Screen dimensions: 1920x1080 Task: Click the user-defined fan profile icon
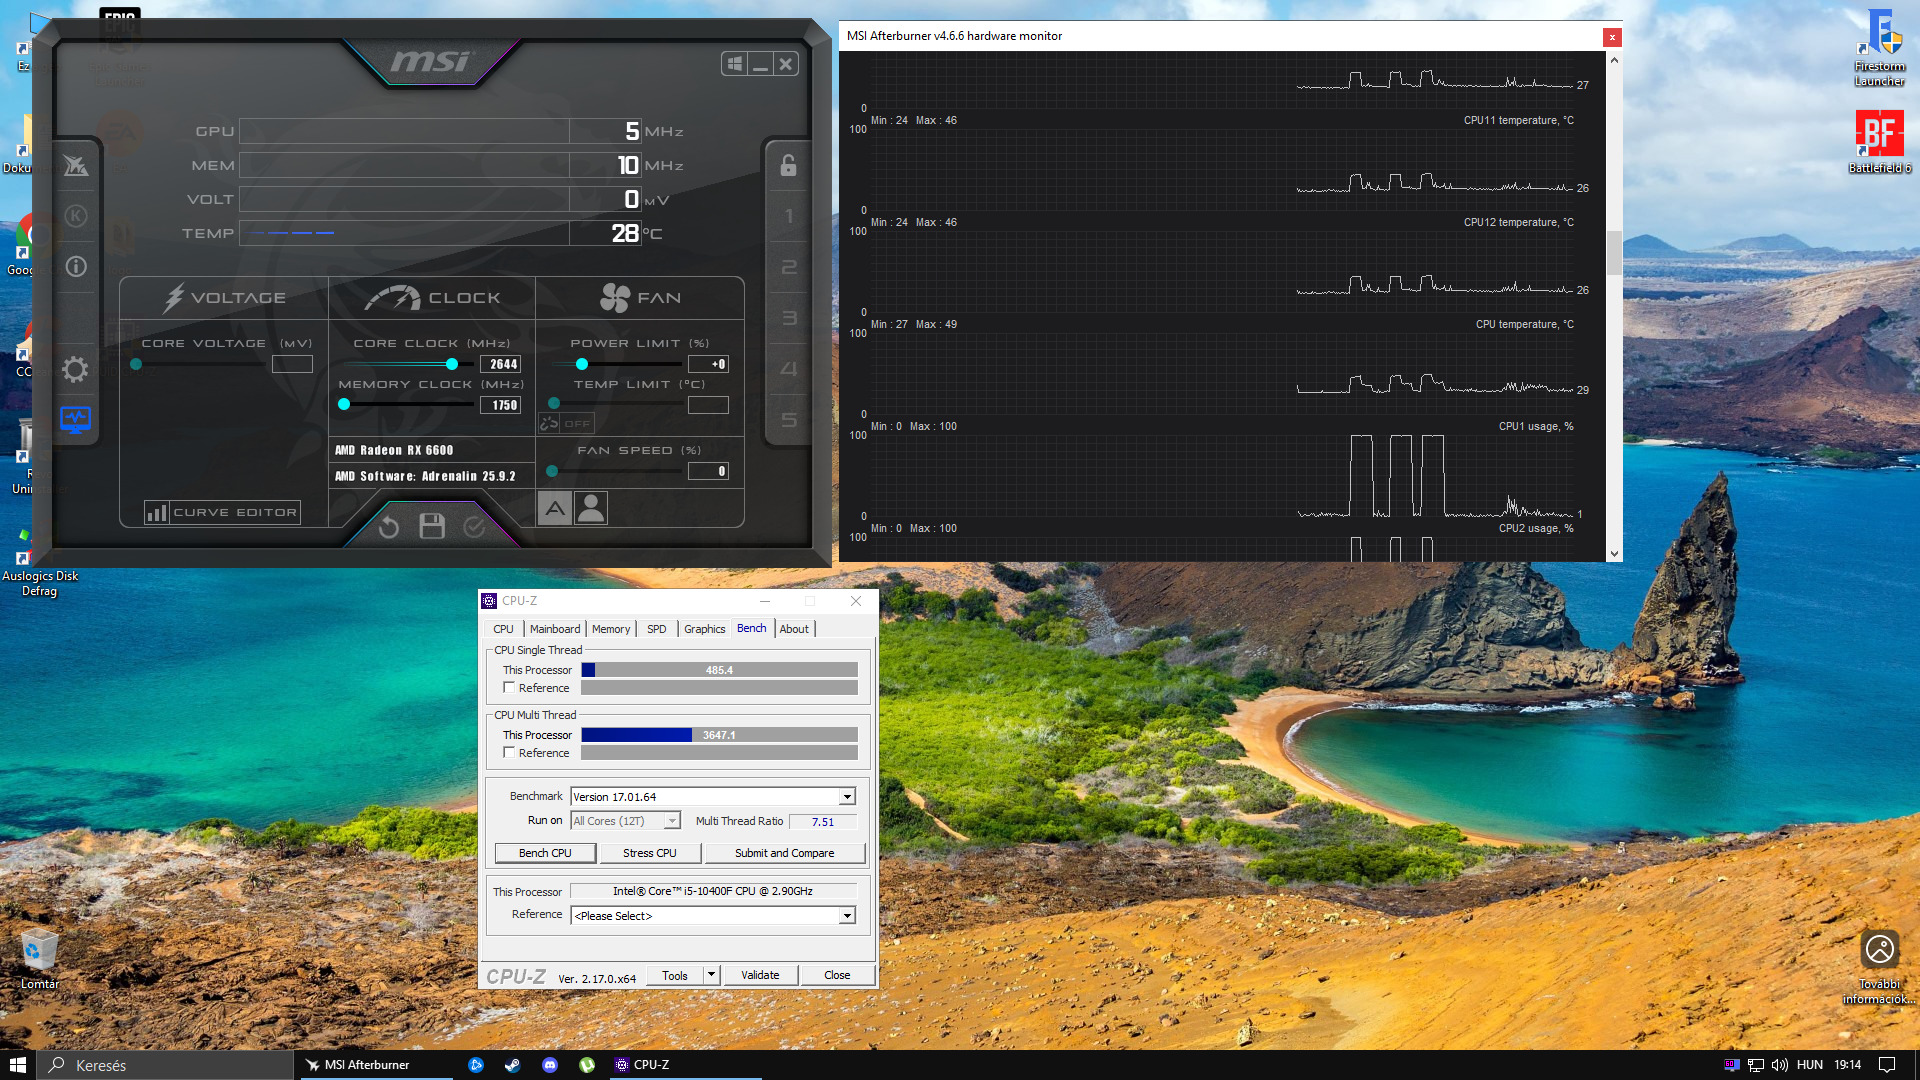click(591, 509)
